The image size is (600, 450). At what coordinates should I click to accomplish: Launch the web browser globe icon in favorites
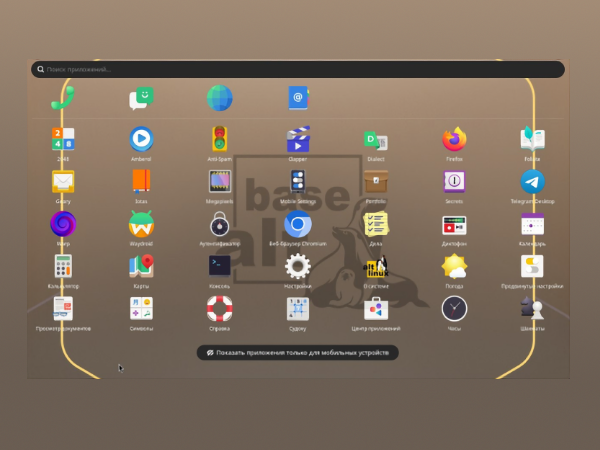(219, 98)
